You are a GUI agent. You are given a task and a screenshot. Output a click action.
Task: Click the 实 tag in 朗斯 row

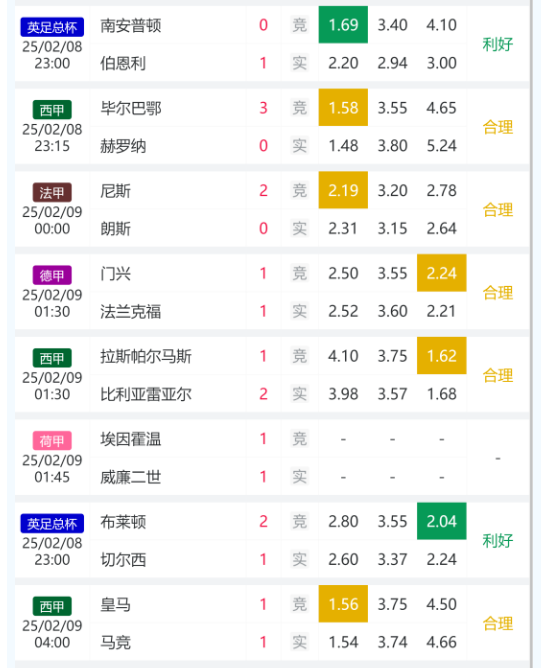(299, 228)
